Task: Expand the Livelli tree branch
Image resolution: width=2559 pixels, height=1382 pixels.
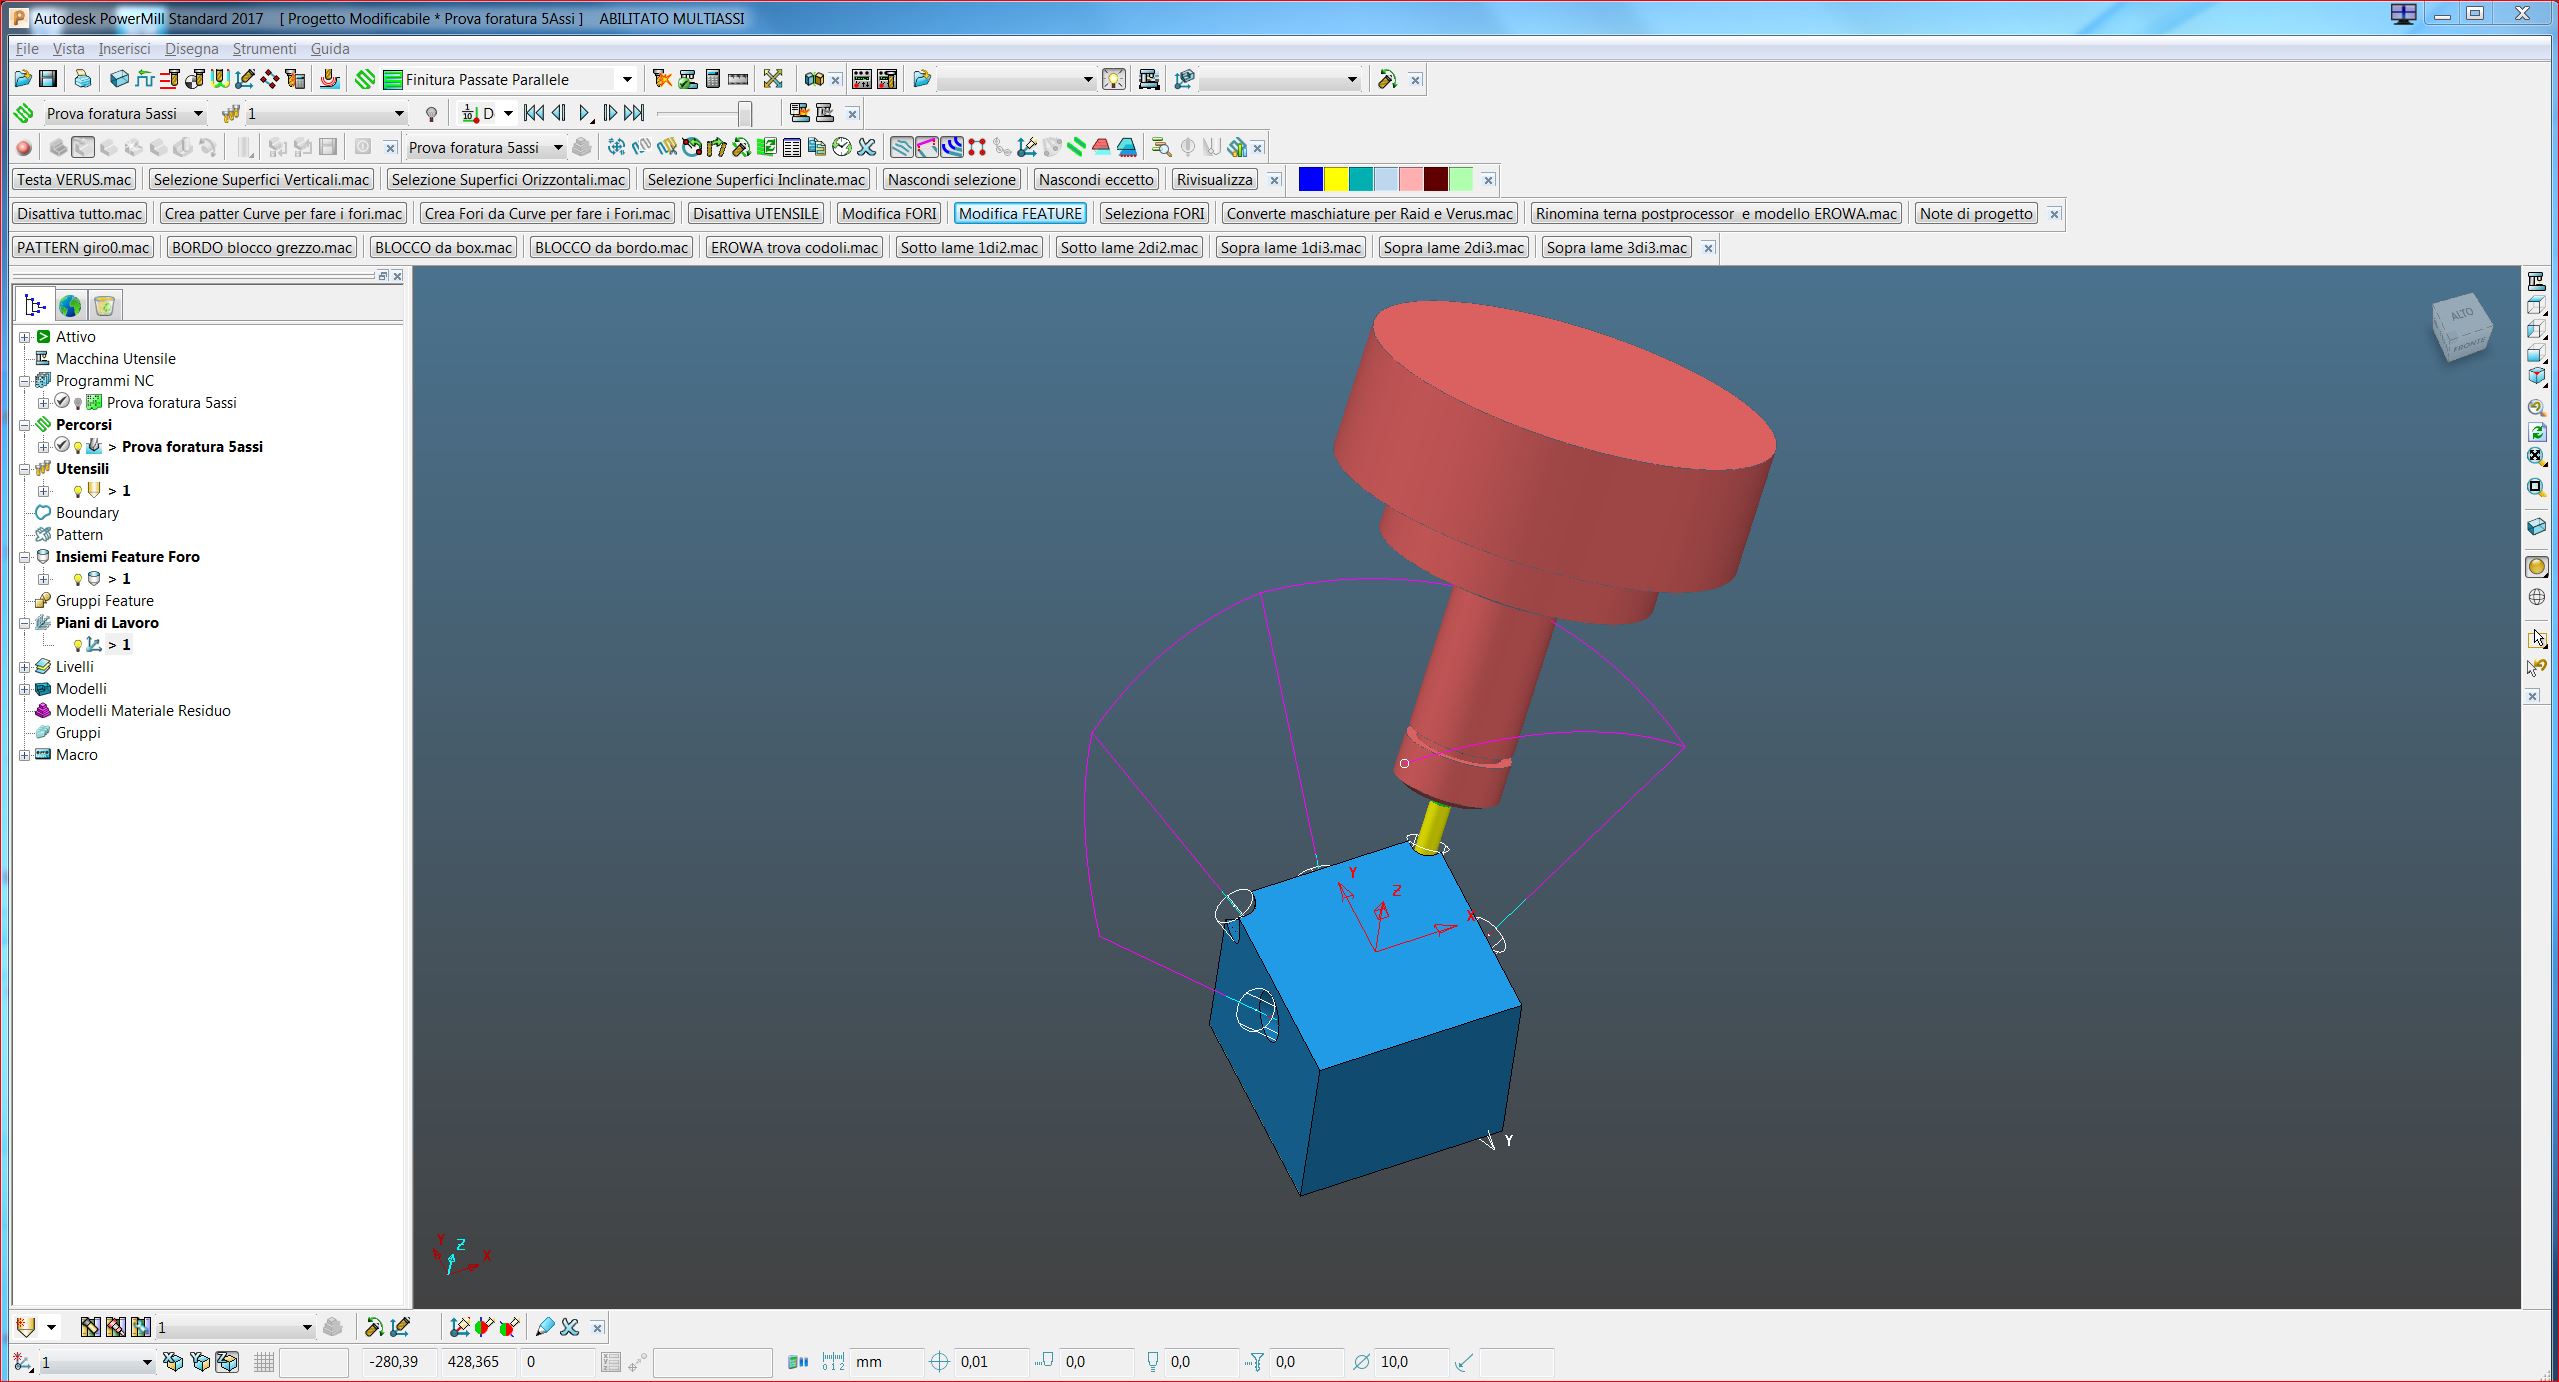Action: pyautogui.click(x=25, y=666)
